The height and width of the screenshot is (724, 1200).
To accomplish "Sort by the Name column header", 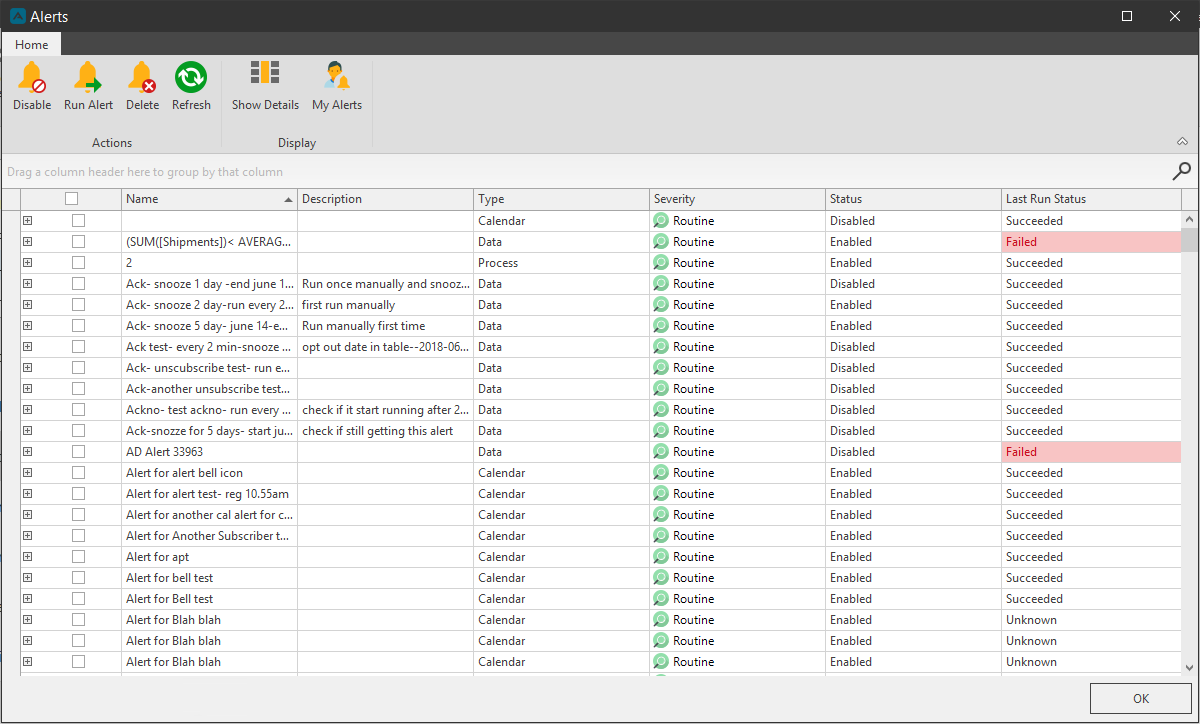I will [210, 199].
